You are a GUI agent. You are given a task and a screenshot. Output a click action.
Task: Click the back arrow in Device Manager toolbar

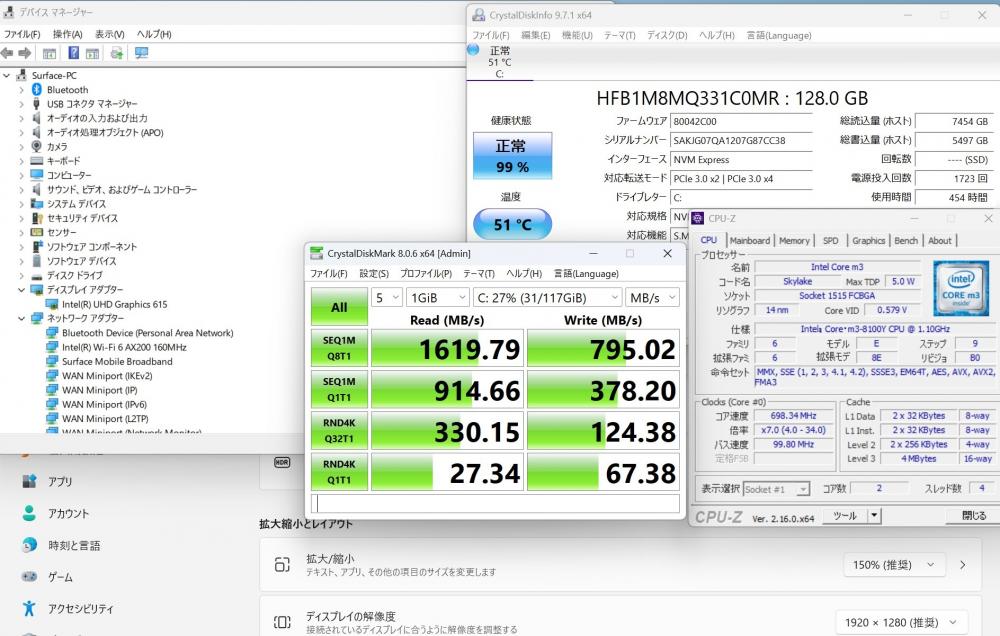pos(8,53)
